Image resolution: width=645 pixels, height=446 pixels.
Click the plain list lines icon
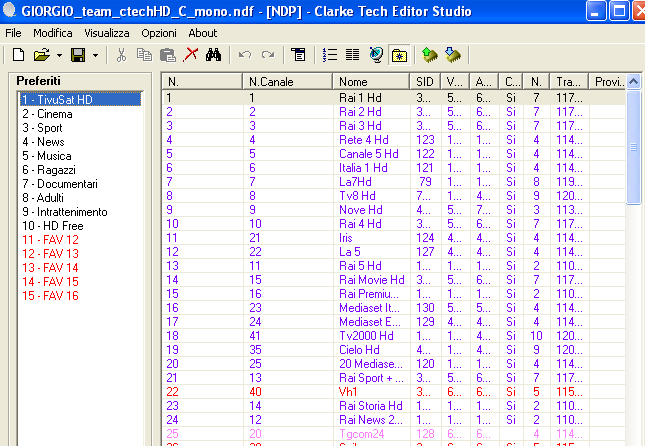coord(353,55)
